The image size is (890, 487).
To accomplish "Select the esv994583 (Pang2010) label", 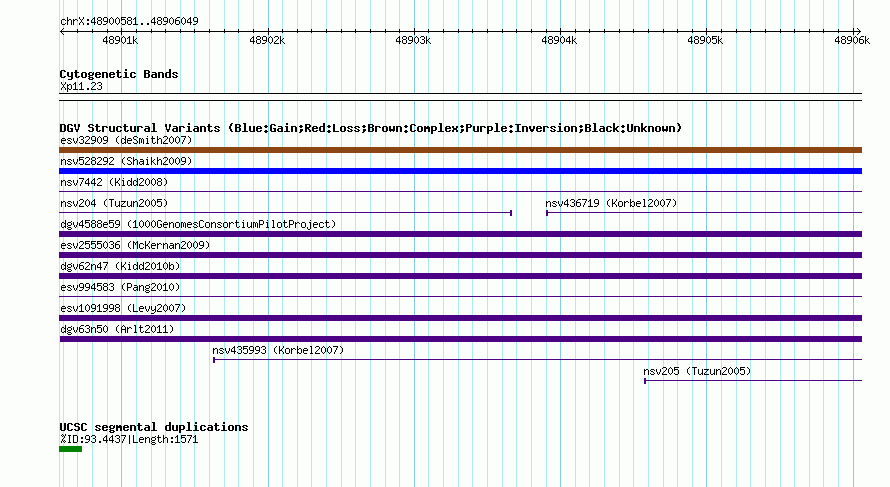I will click(120, 287).
